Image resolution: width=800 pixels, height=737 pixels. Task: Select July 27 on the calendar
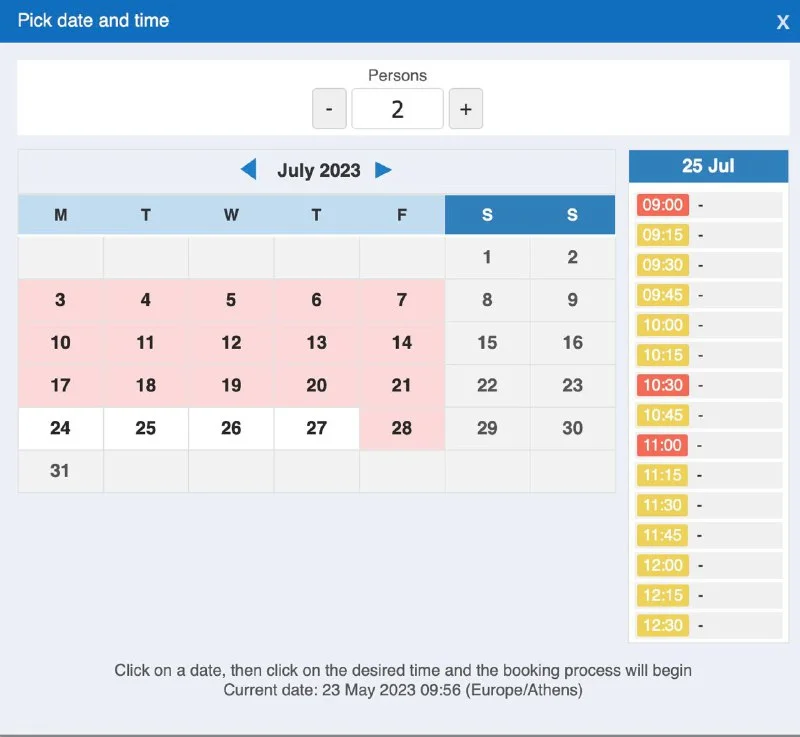point(316,428)
